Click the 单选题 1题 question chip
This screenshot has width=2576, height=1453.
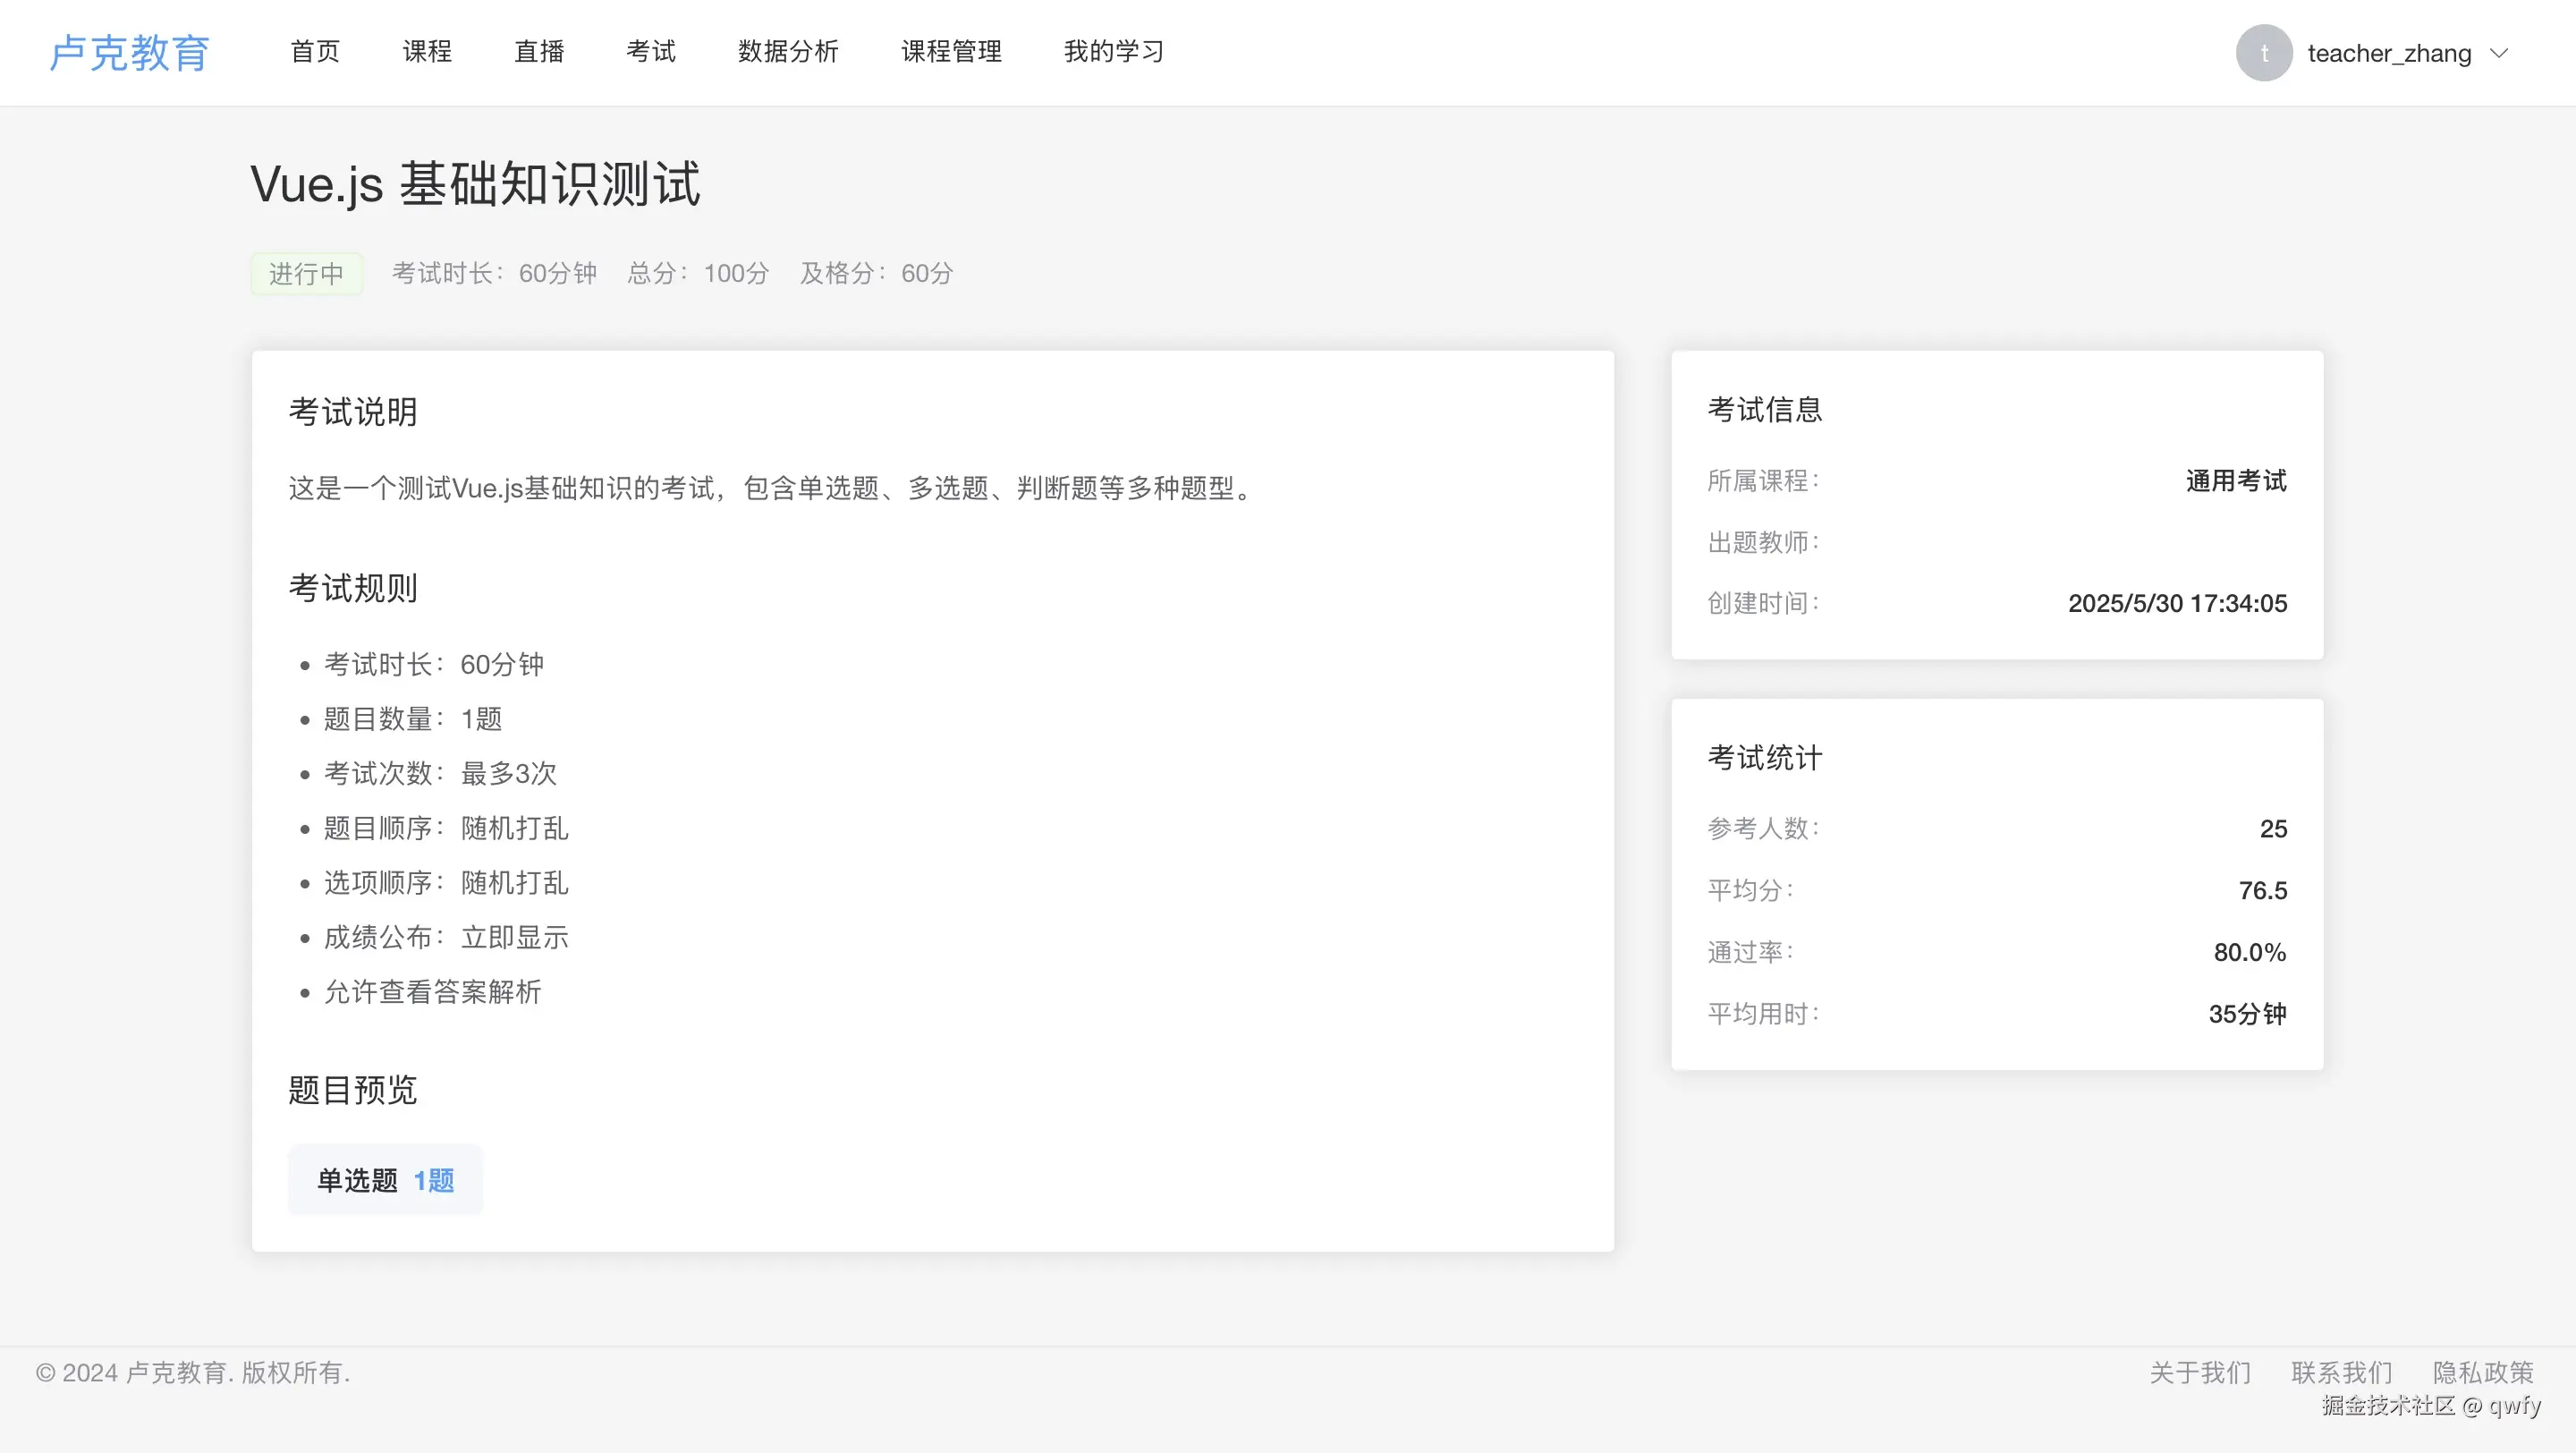pos(385,1180)
